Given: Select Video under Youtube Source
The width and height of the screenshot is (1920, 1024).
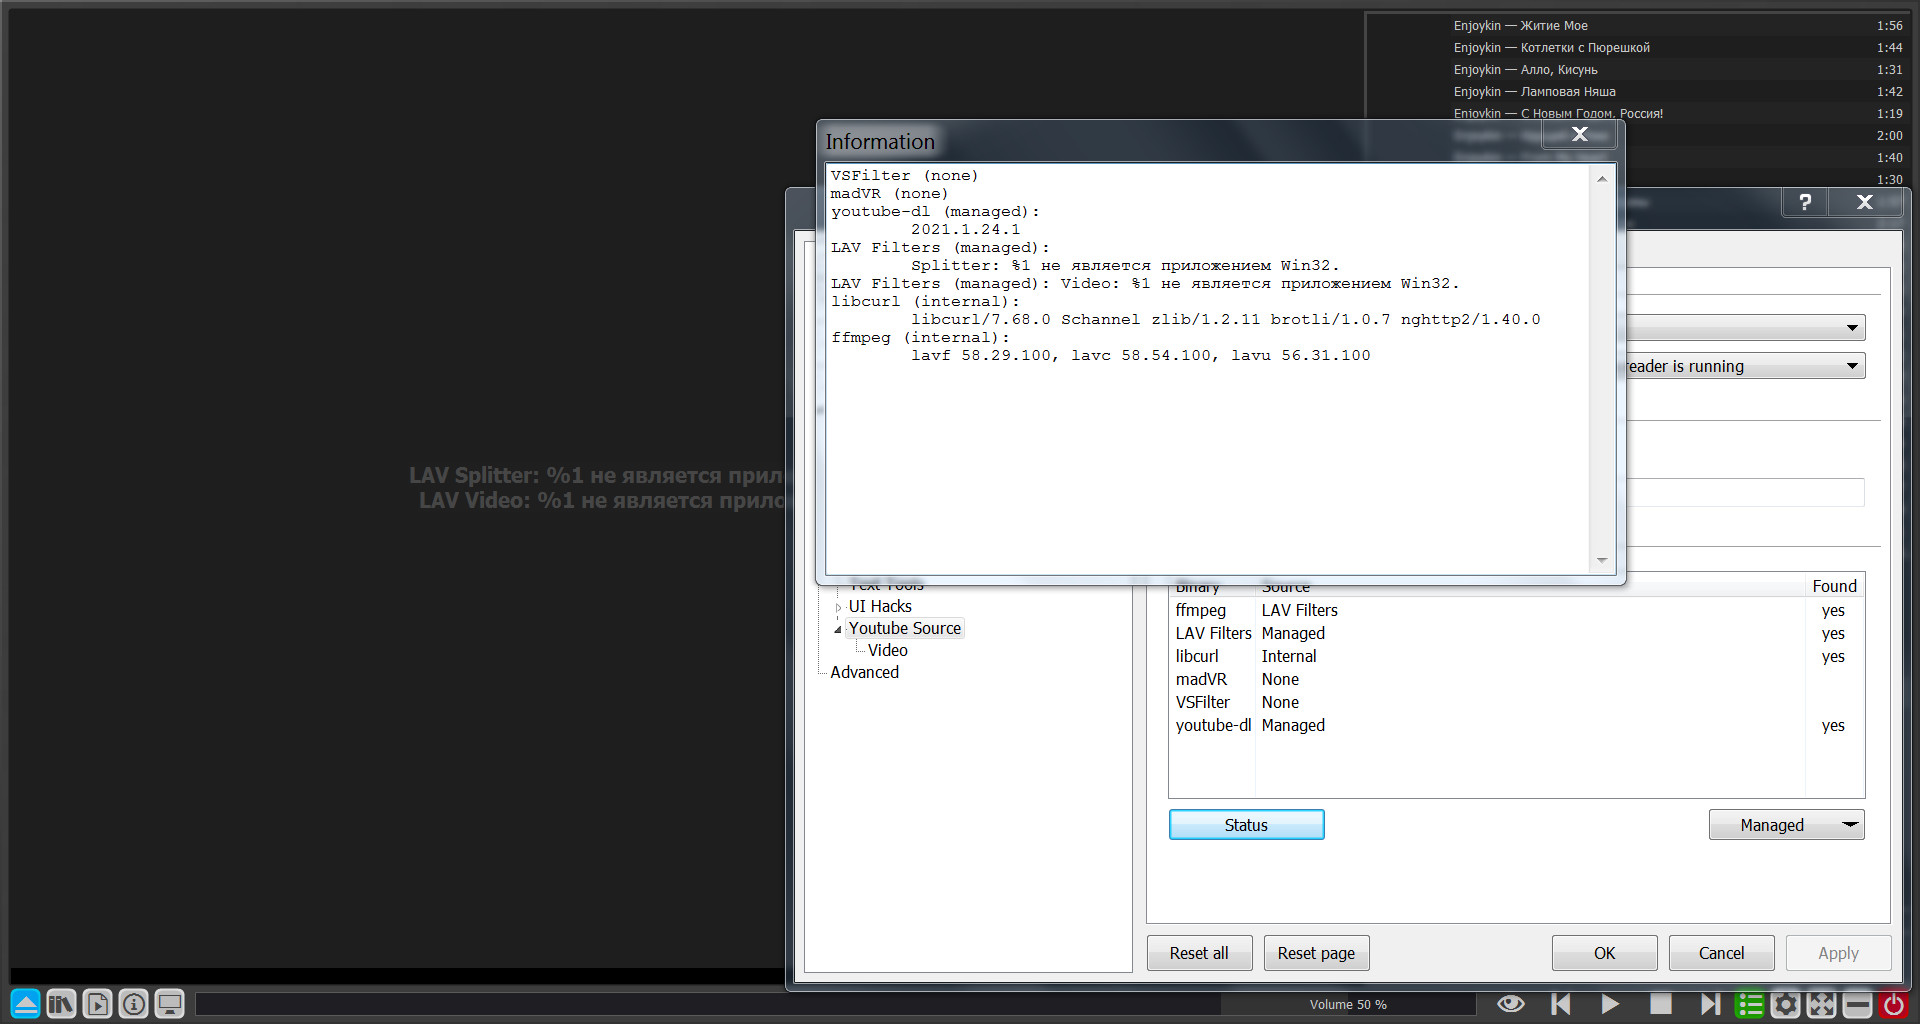Looking at the screenshot, I should tap(887, 651).
